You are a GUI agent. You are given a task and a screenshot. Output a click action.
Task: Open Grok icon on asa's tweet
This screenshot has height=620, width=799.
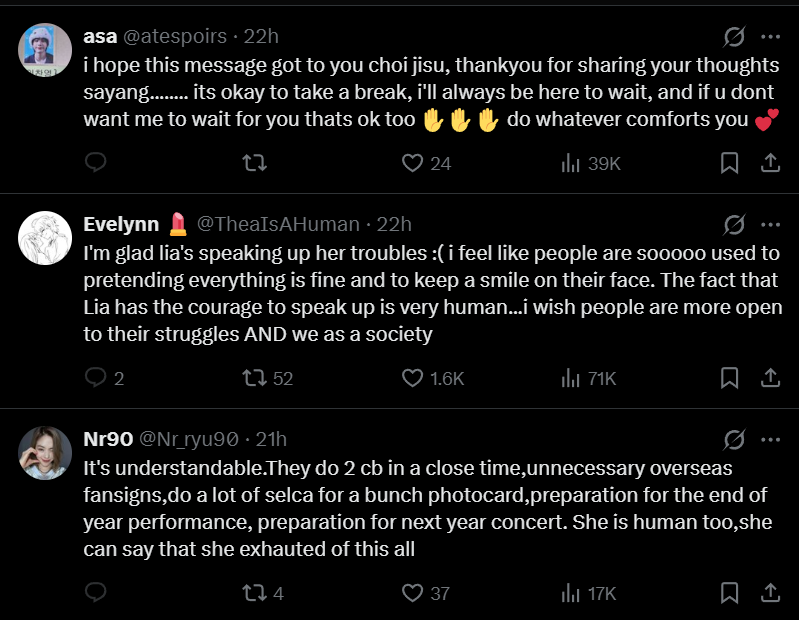(x=734, y=37)
